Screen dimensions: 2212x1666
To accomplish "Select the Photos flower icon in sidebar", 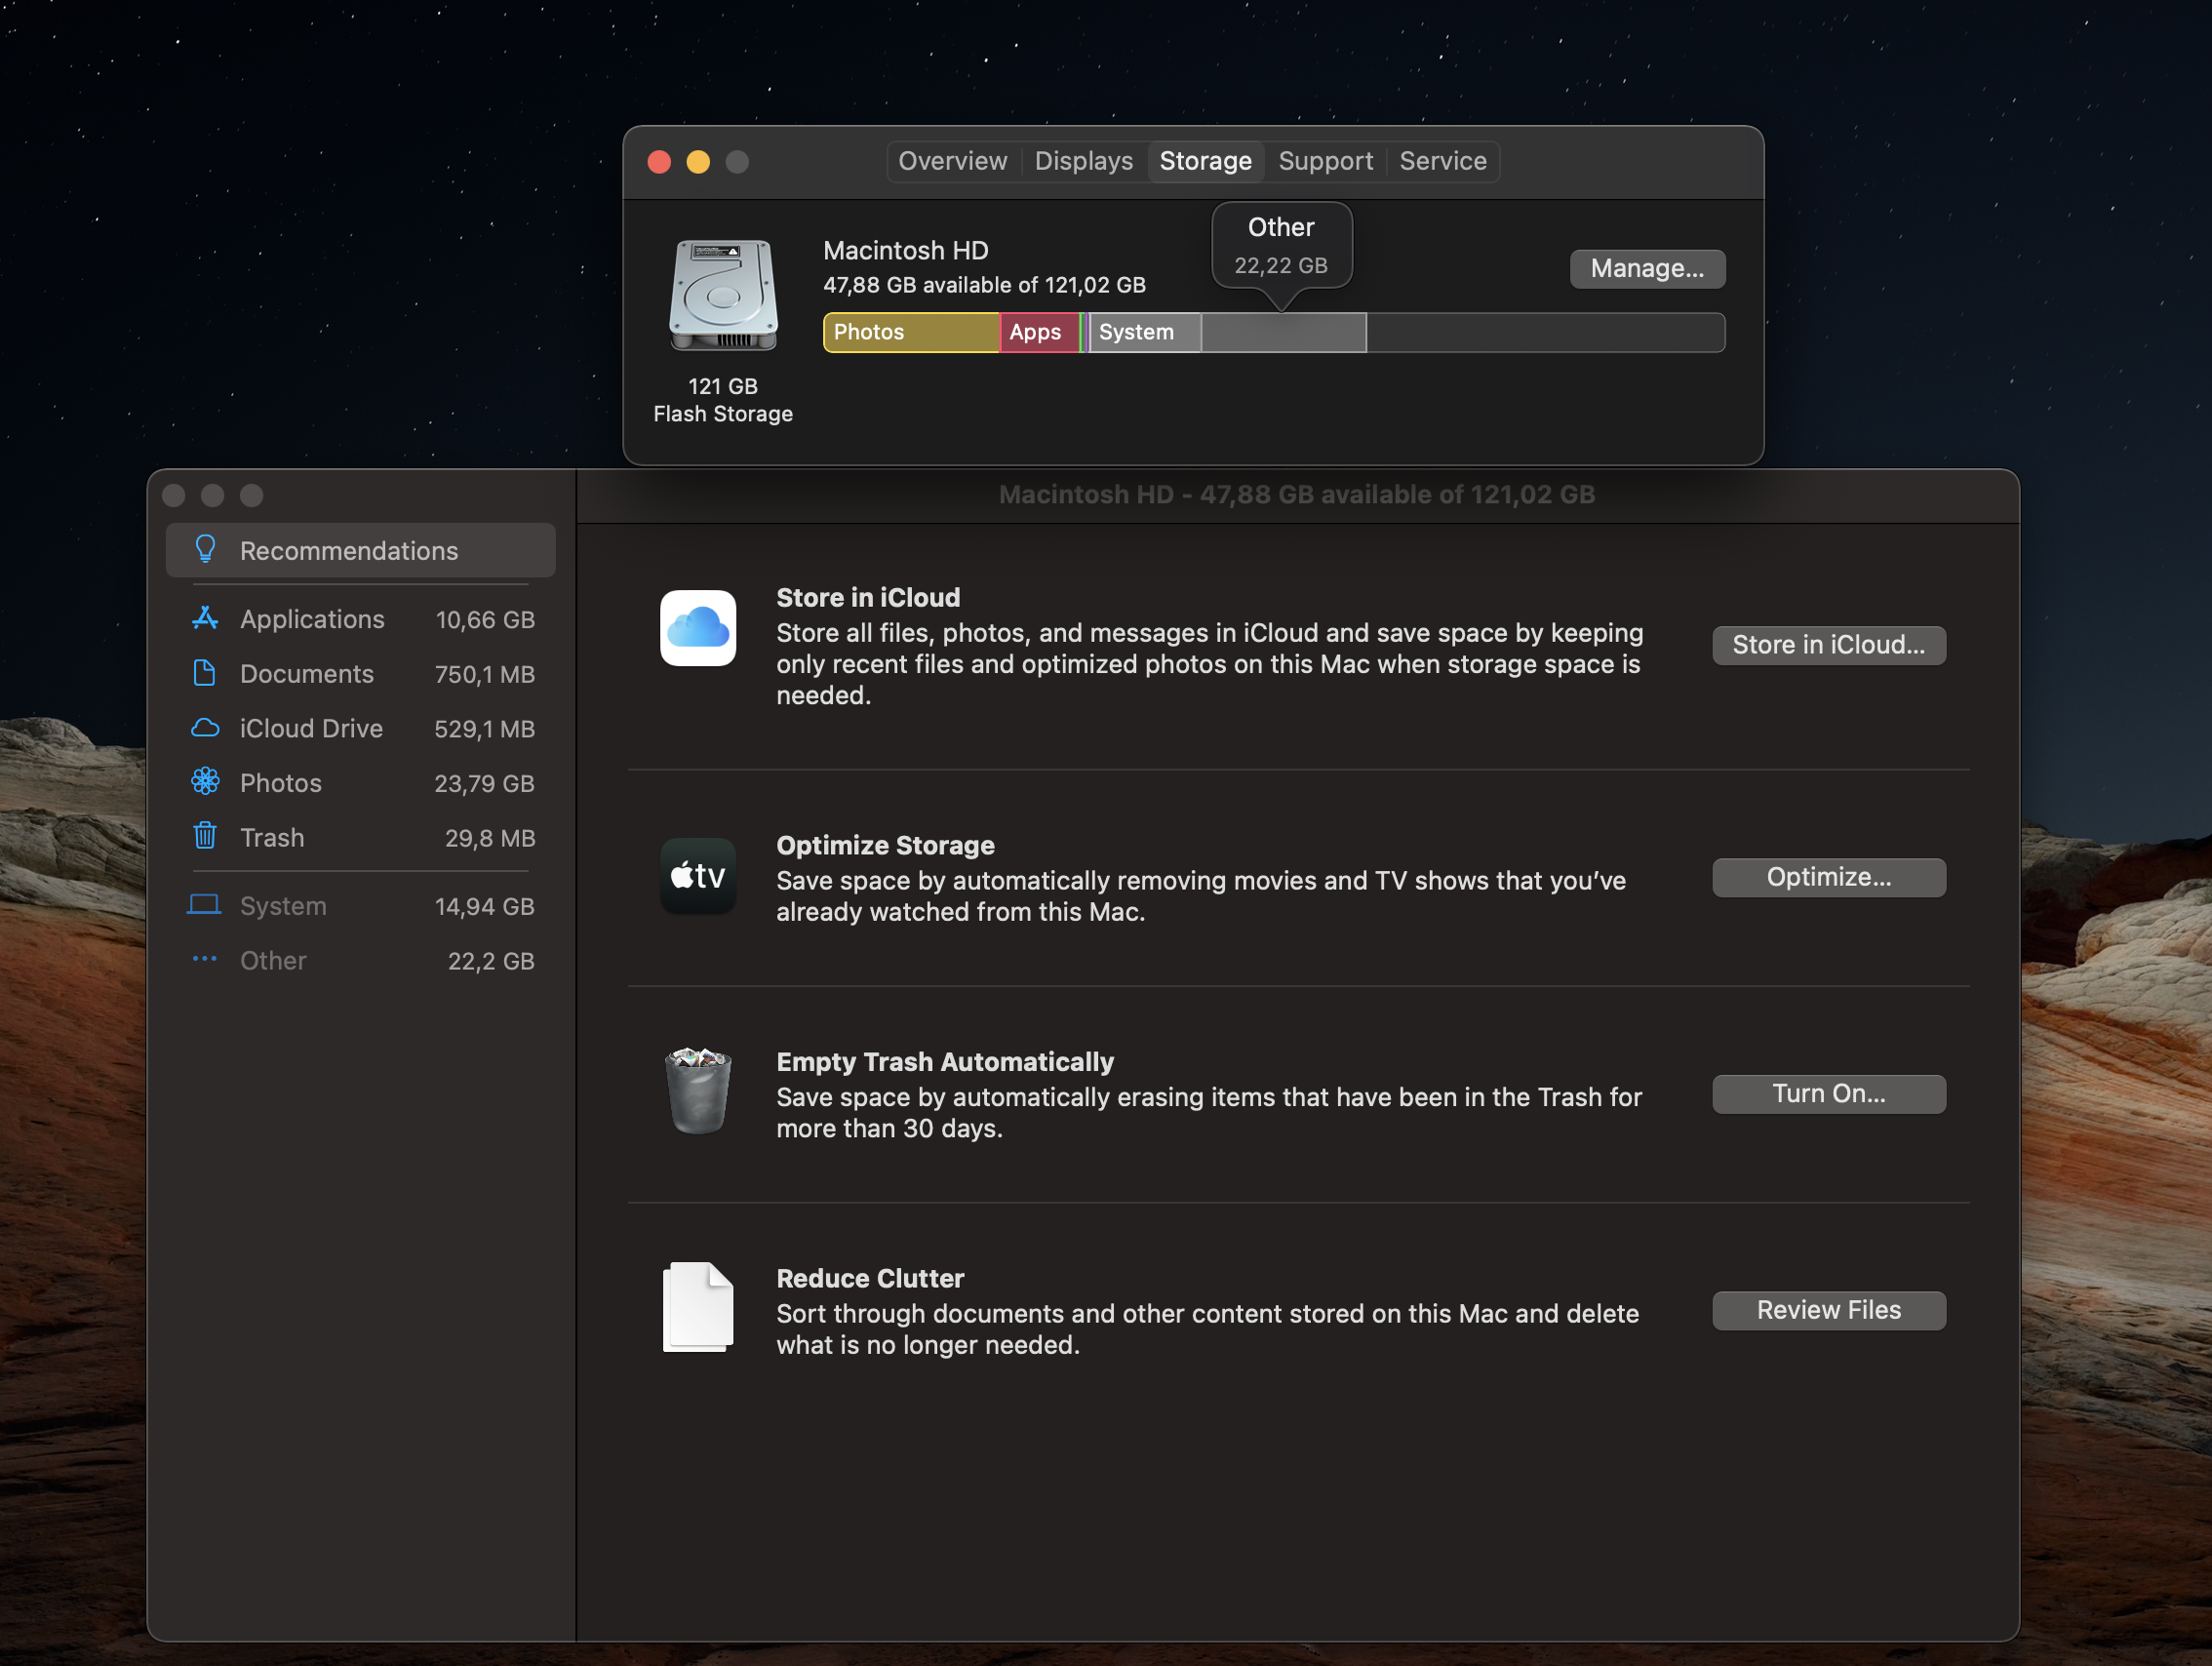I will coord(205,782).
